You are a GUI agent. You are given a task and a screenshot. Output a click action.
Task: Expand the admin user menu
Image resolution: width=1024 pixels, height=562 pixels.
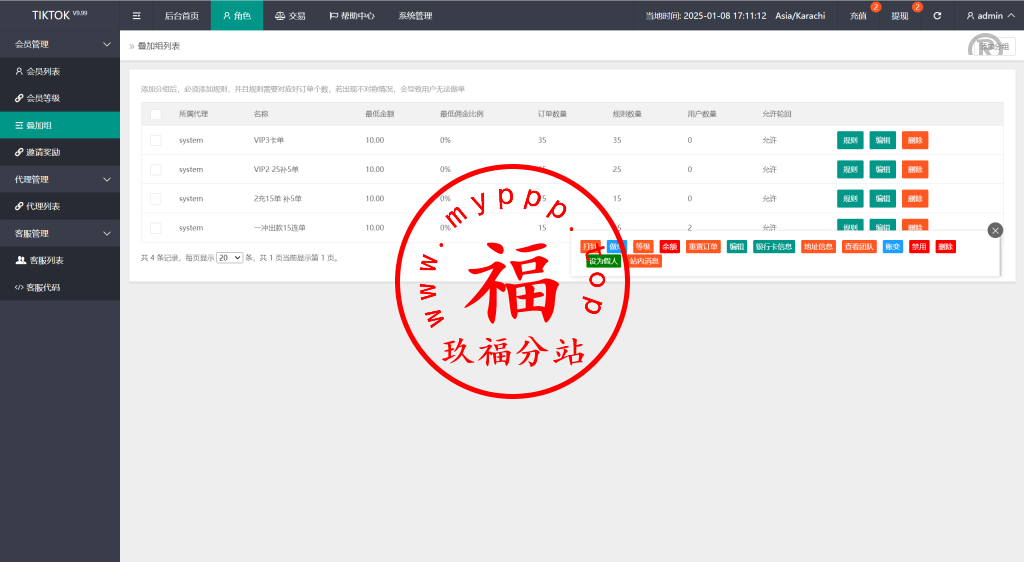click(988, 16)
